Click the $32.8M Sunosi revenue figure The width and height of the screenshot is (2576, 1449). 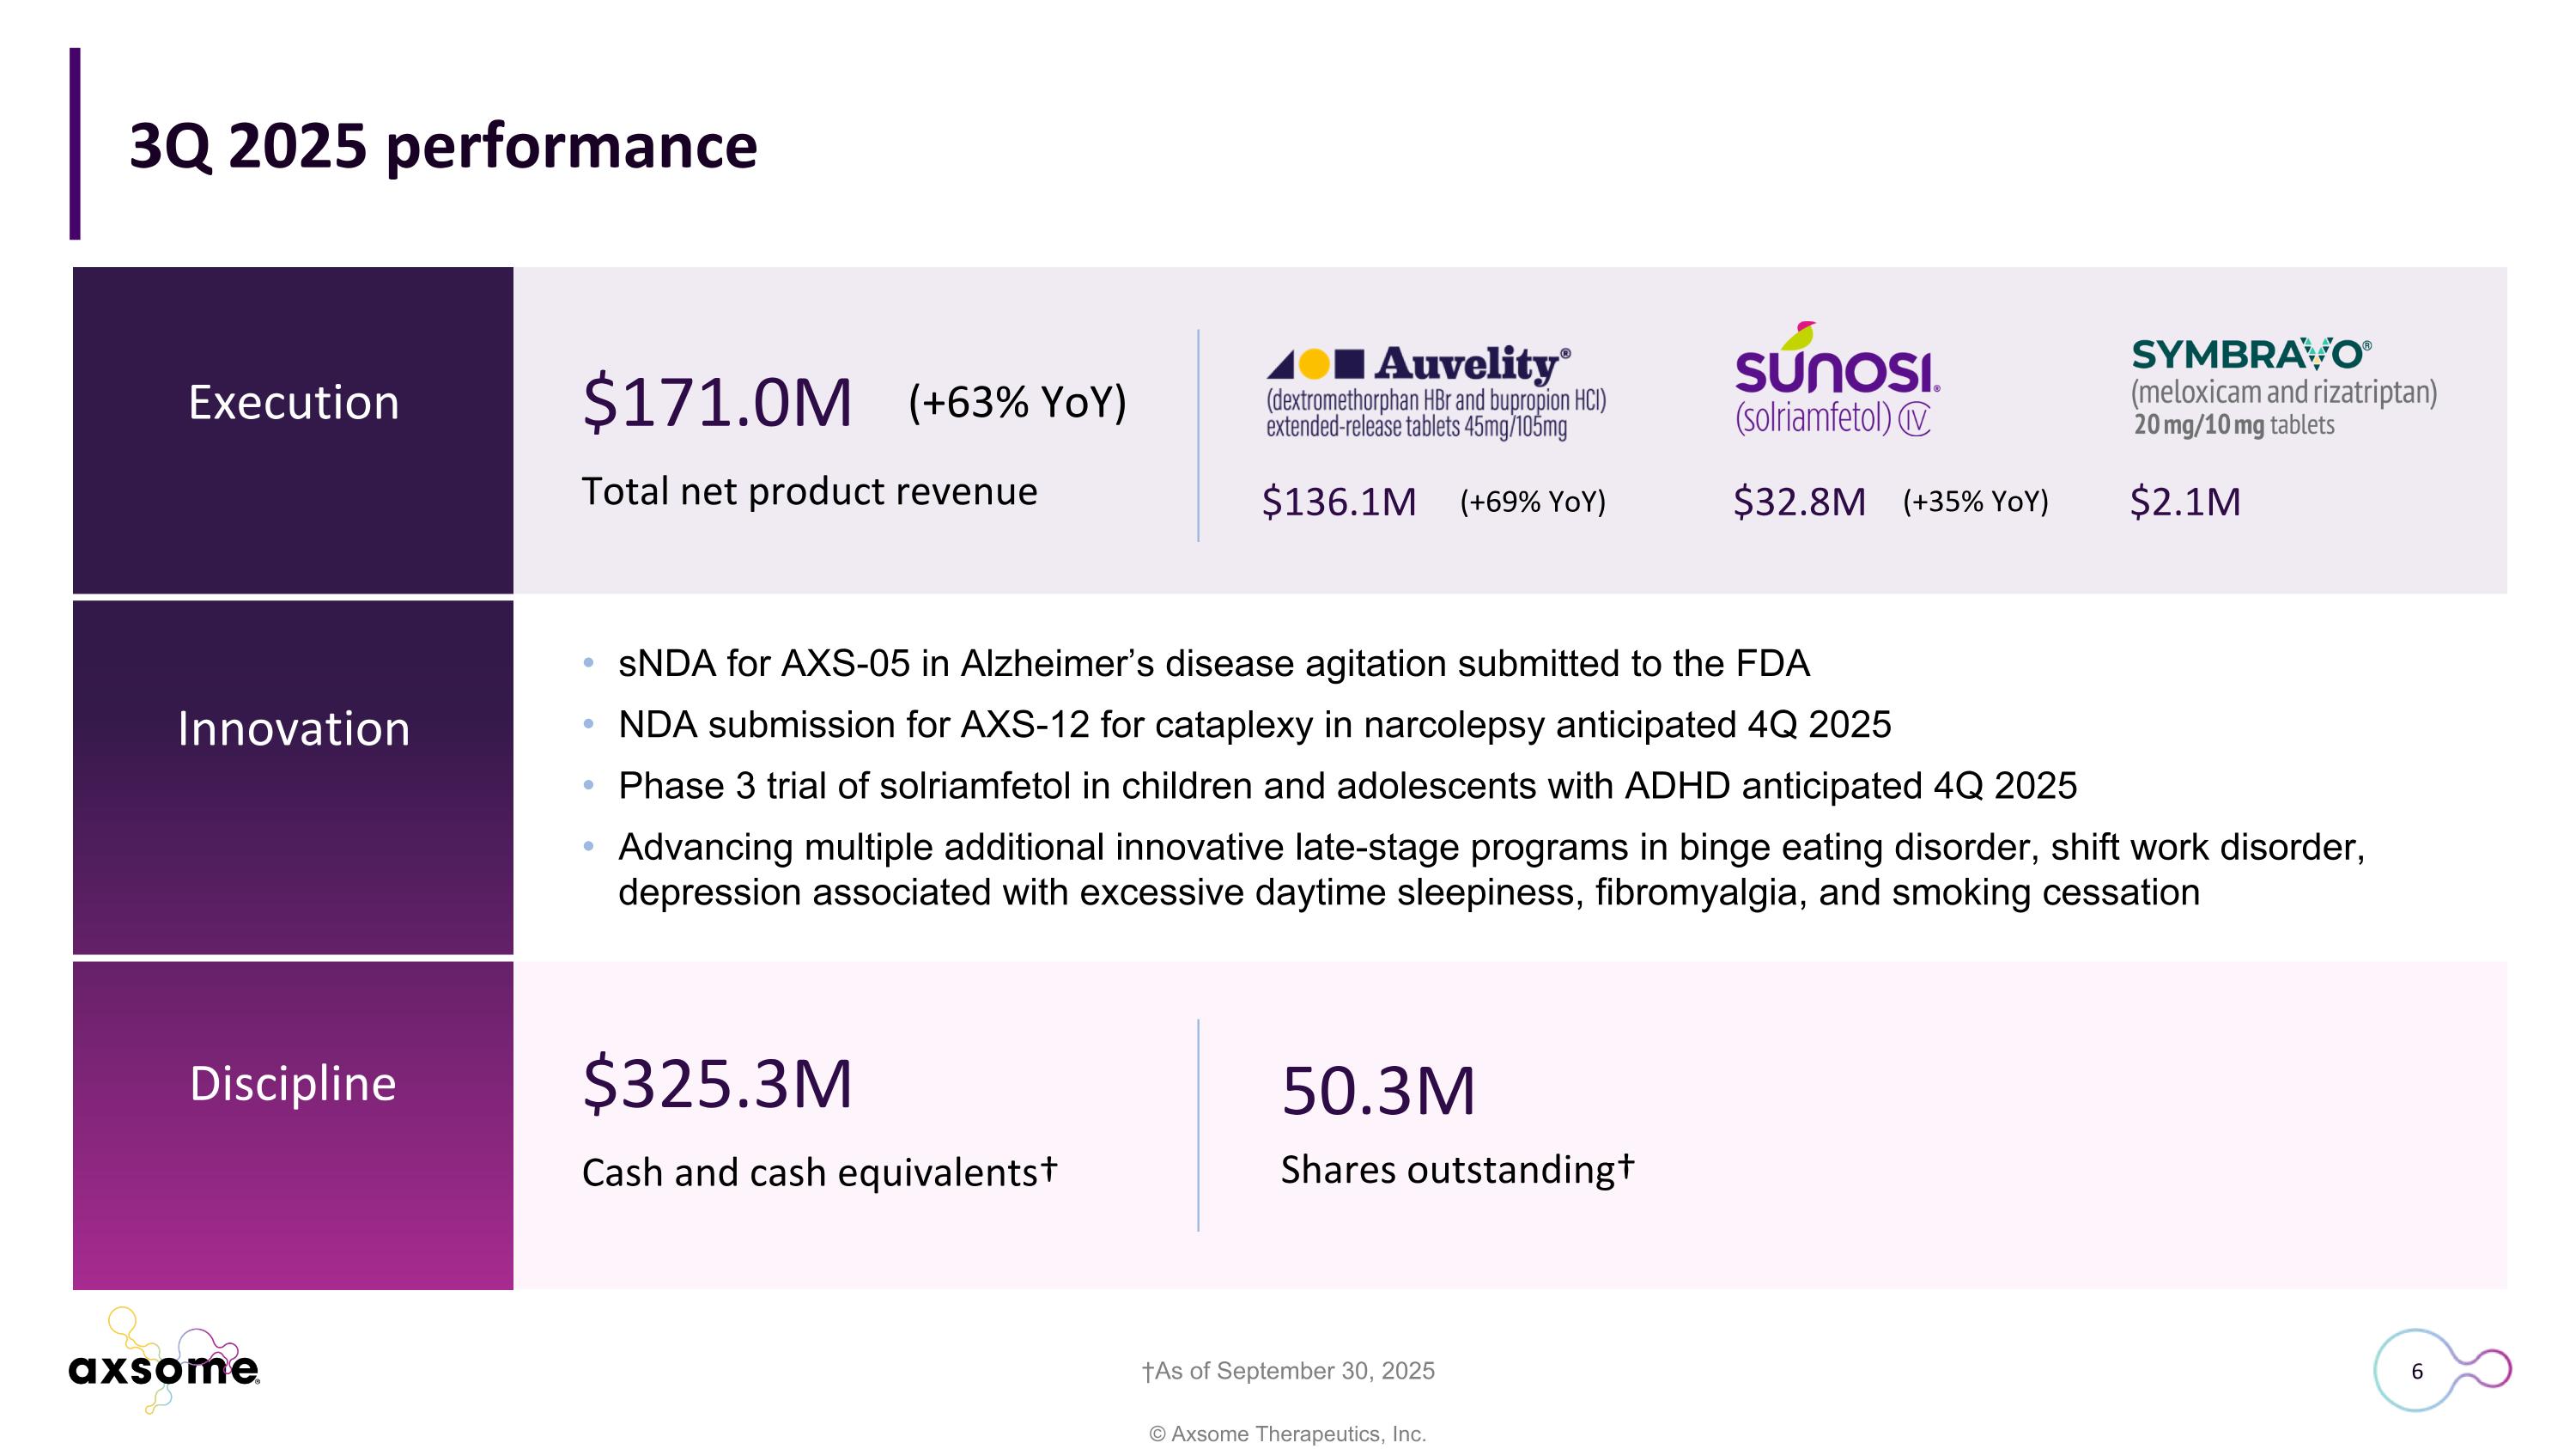1798,502
